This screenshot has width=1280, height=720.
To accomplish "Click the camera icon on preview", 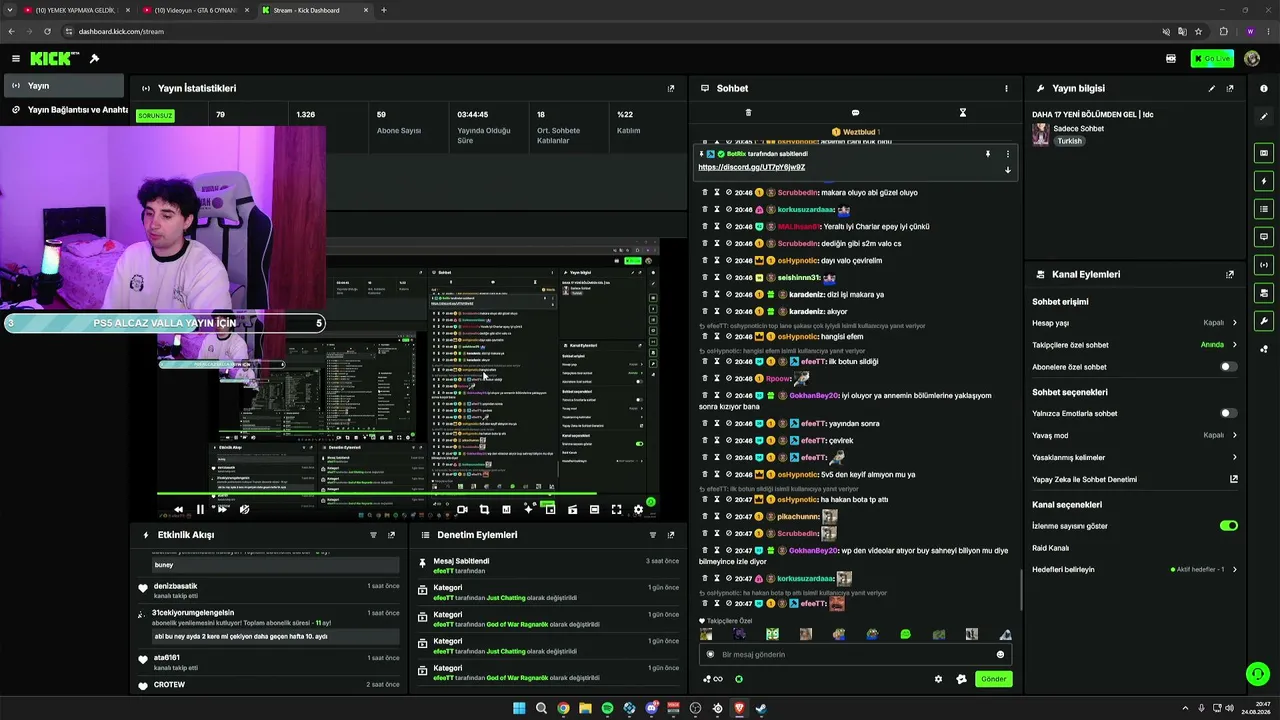I will point(462,510).
